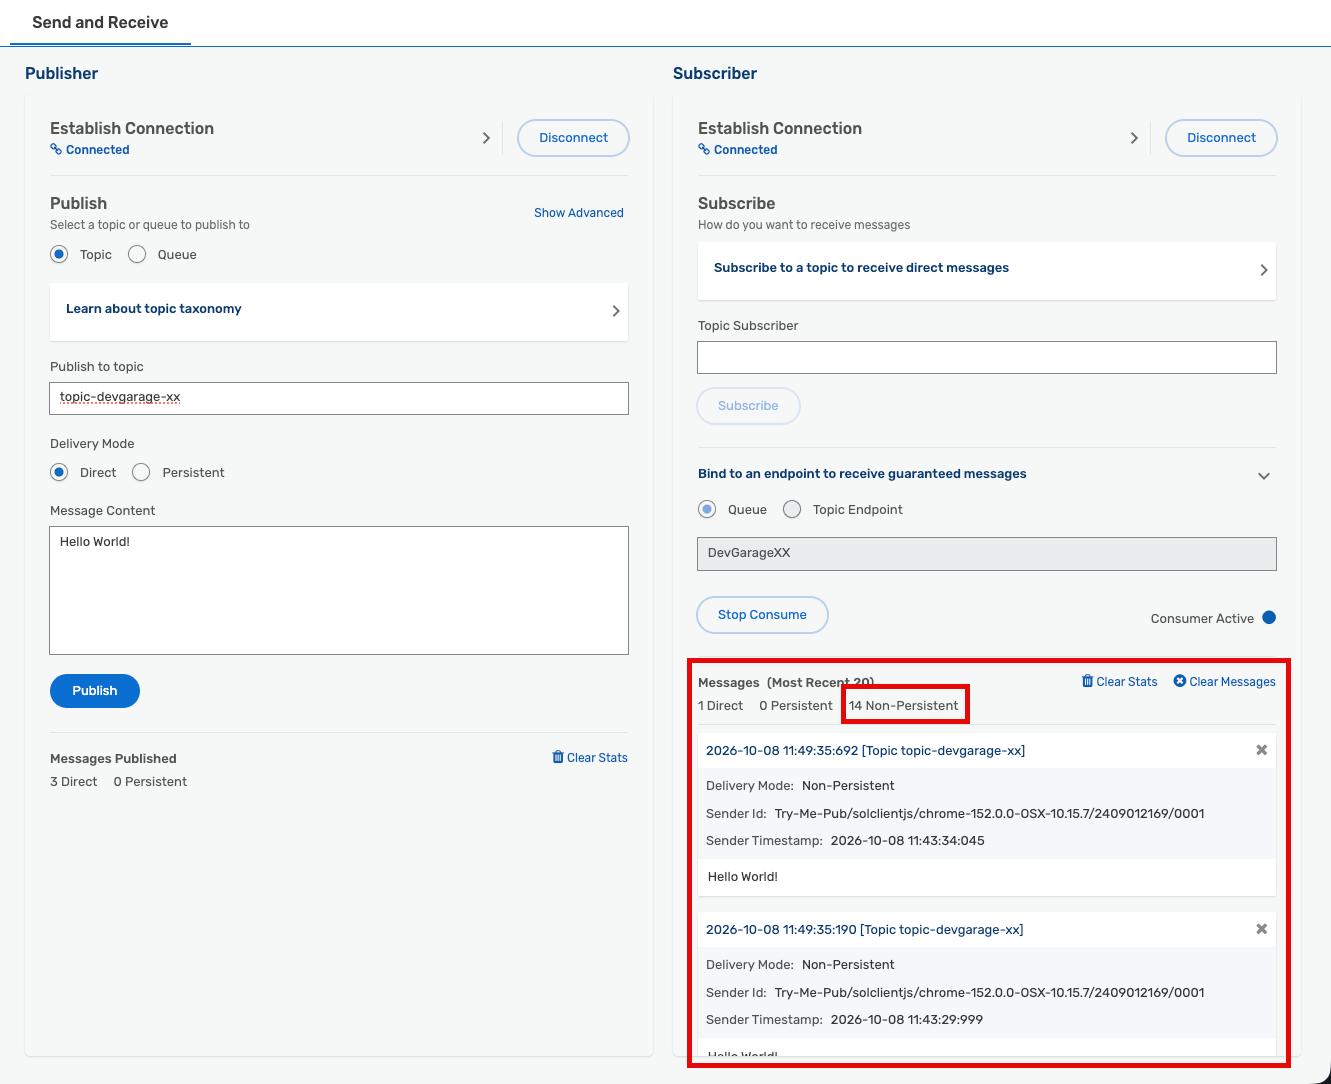Click trash icon beside Subscriber Clear Stats
This screenshot has width=1331, height=1084.
1088,681
